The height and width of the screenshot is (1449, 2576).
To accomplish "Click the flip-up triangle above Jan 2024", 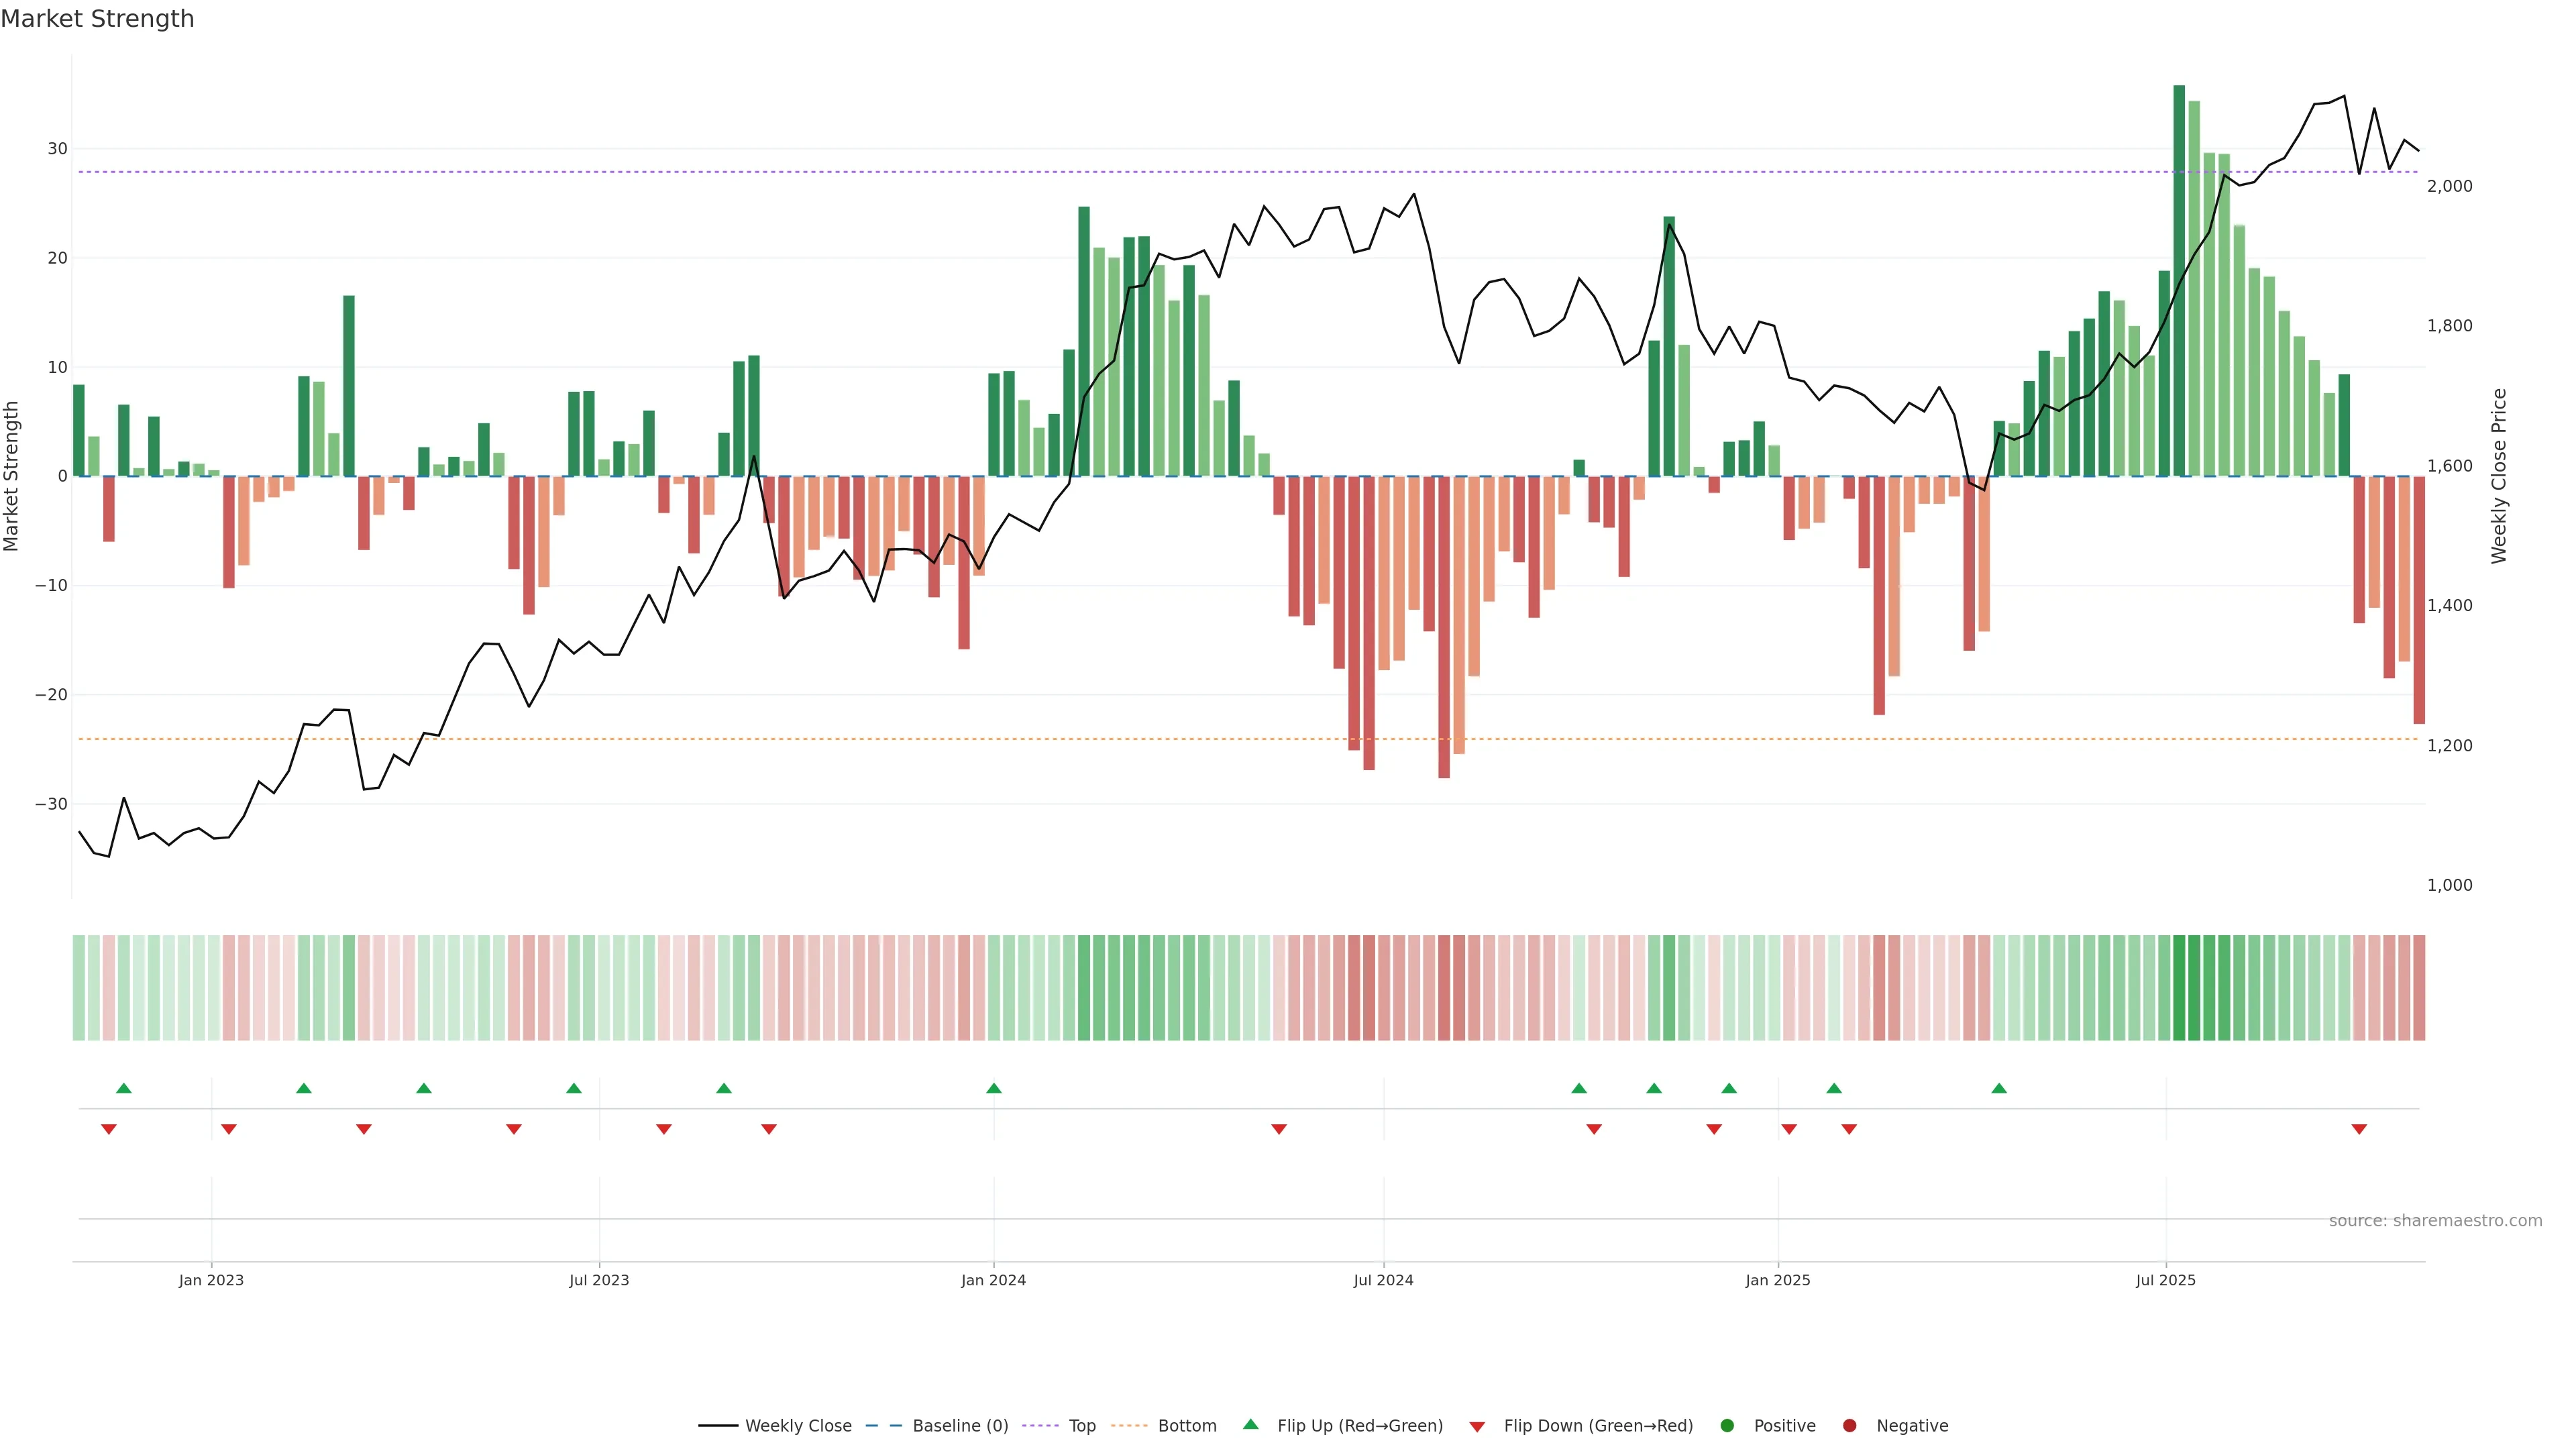I will click(993, 1088).
